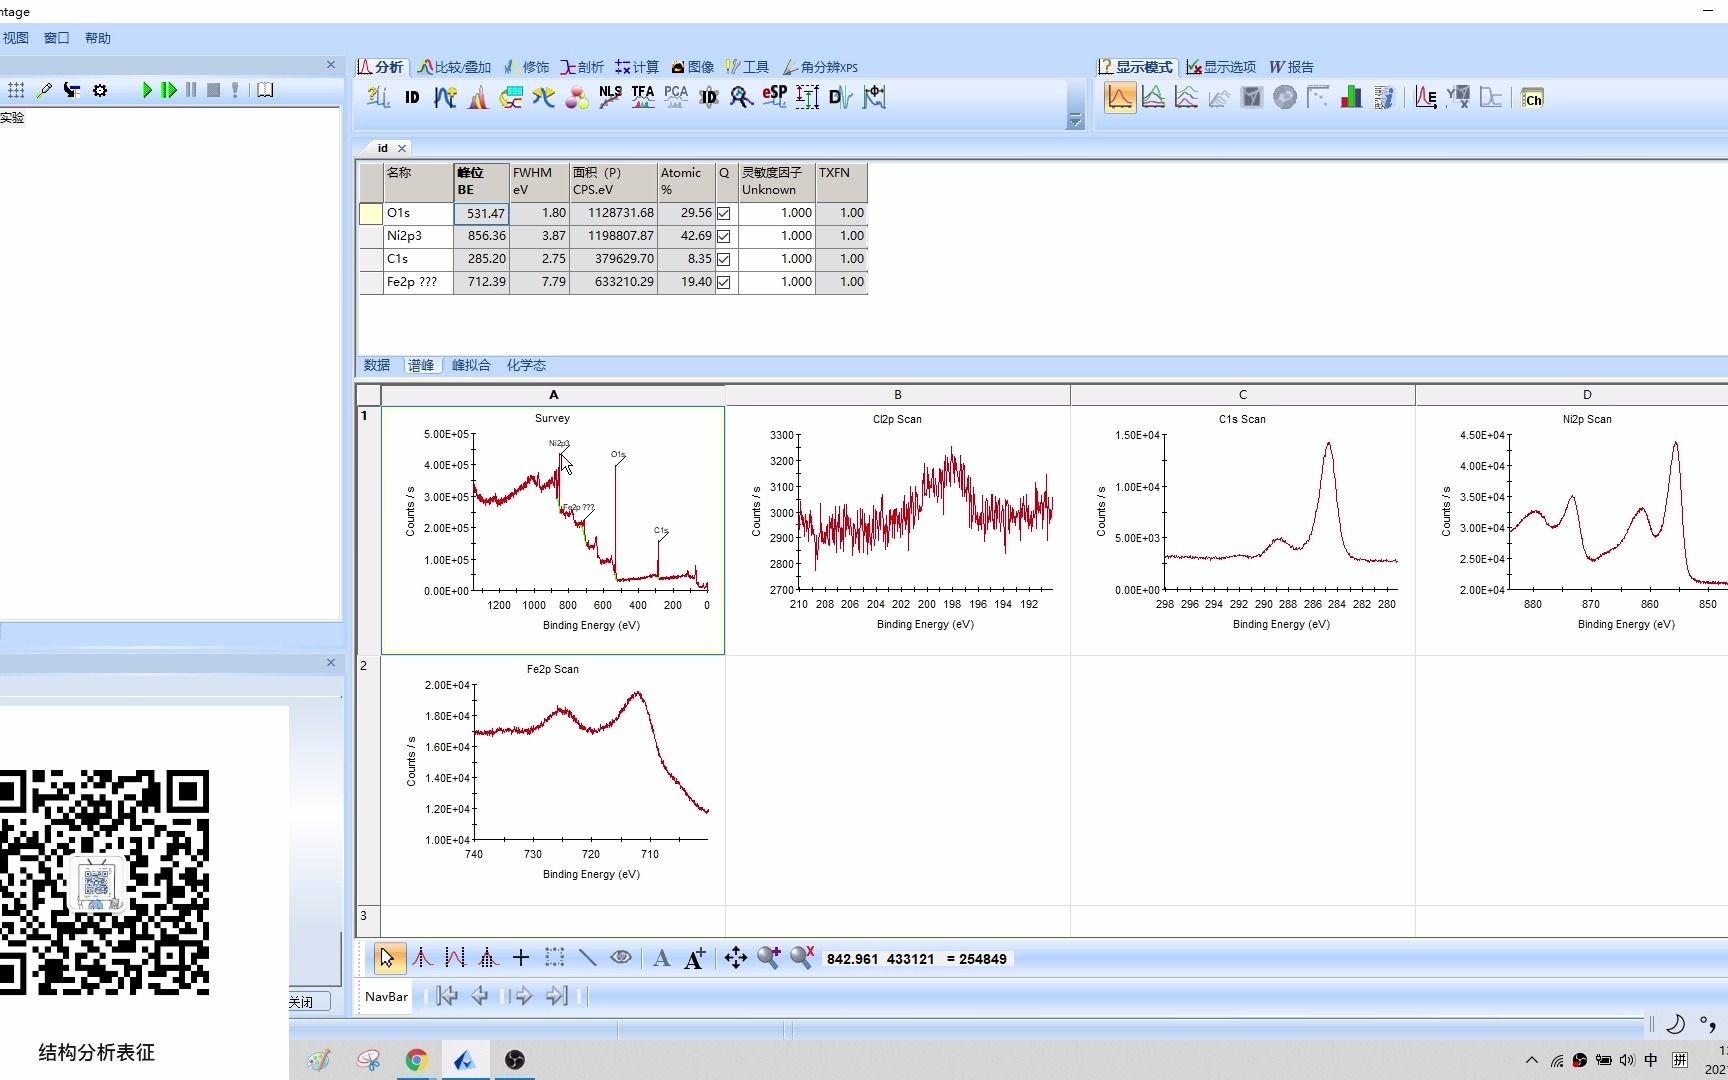Click the spectrum derivative D icon

(840, 97)
